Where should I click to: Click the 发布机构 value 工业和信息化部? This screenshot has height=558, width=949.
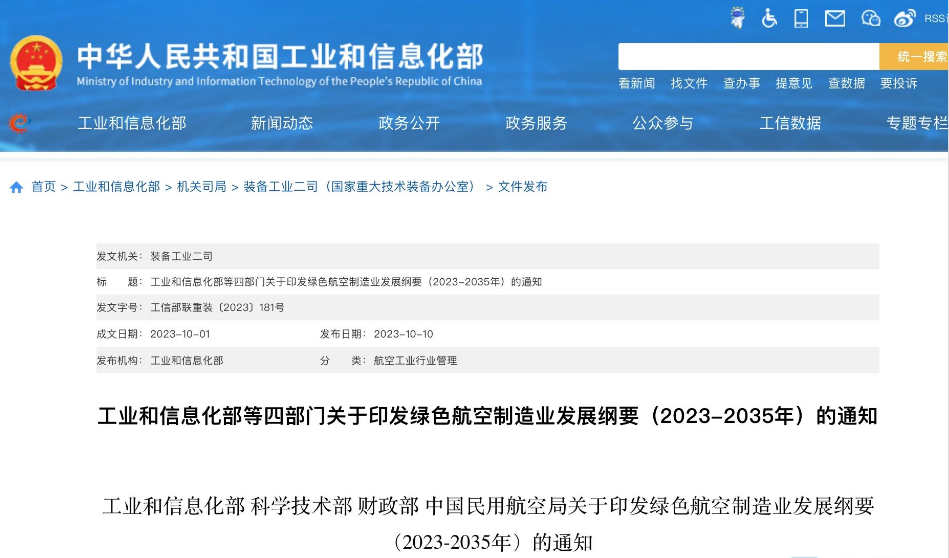pos(186,361)
